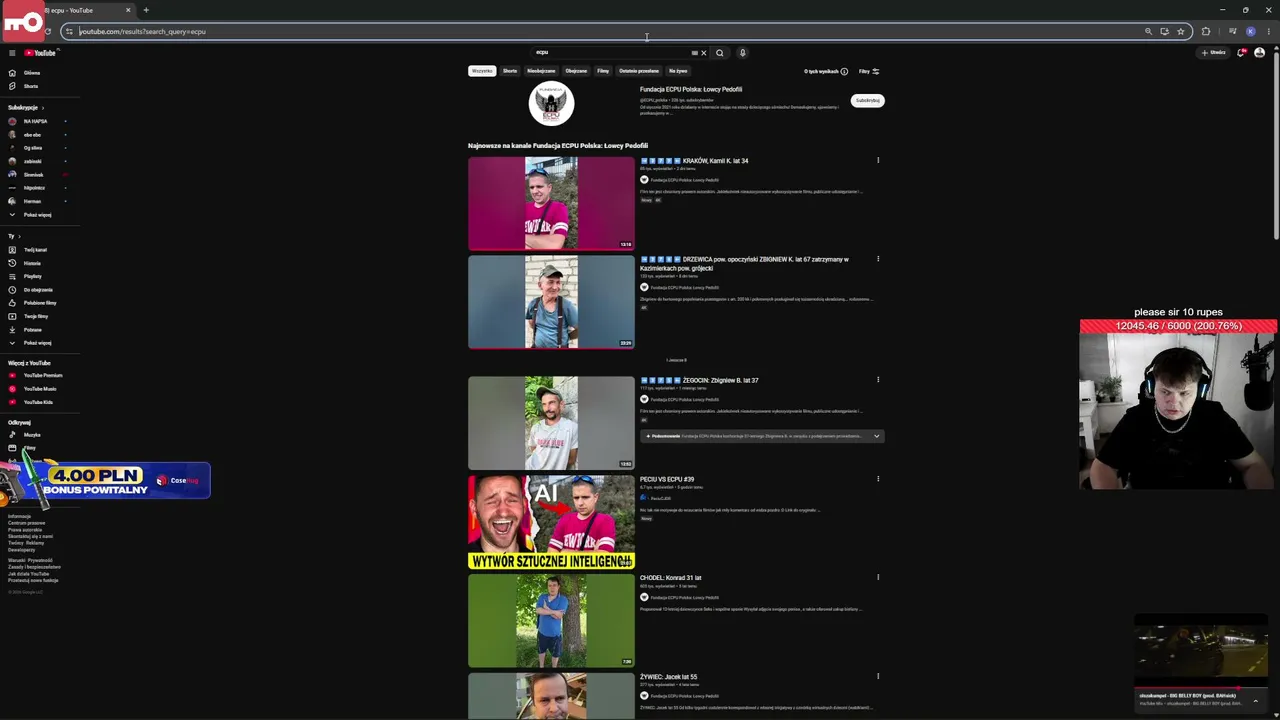Open Shorts in the sidebar
1280x720 pixels.
[31, 86]
